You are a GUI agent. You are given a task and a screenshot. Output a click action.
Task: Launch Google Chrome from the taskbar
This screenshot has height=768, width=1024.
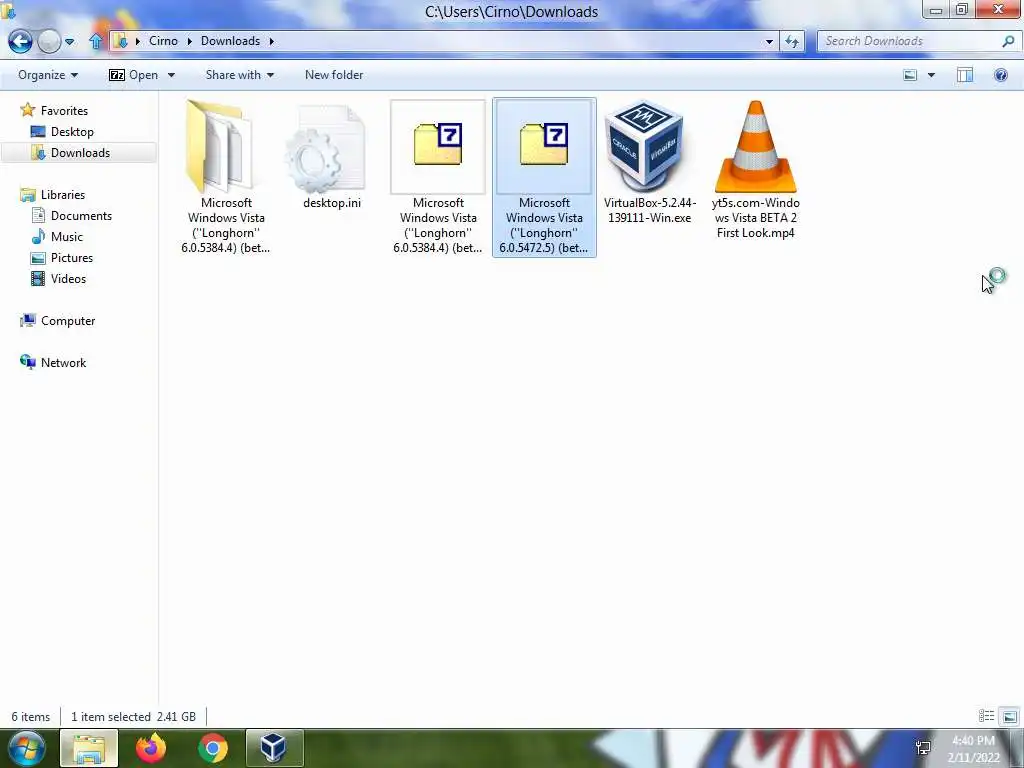click(x=213, y=748)
